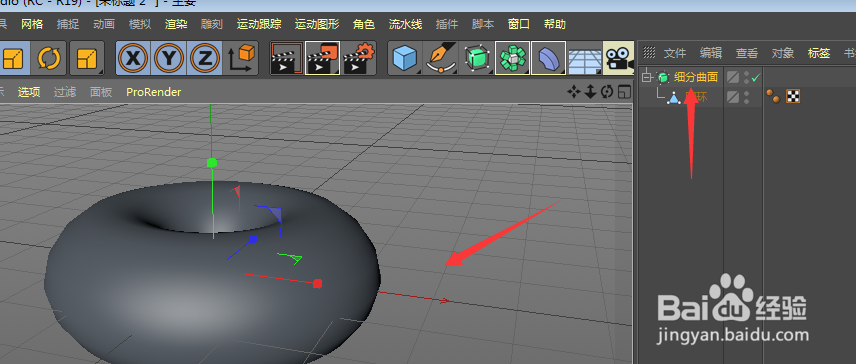Open the 流水线 menu

click(406, 25)
